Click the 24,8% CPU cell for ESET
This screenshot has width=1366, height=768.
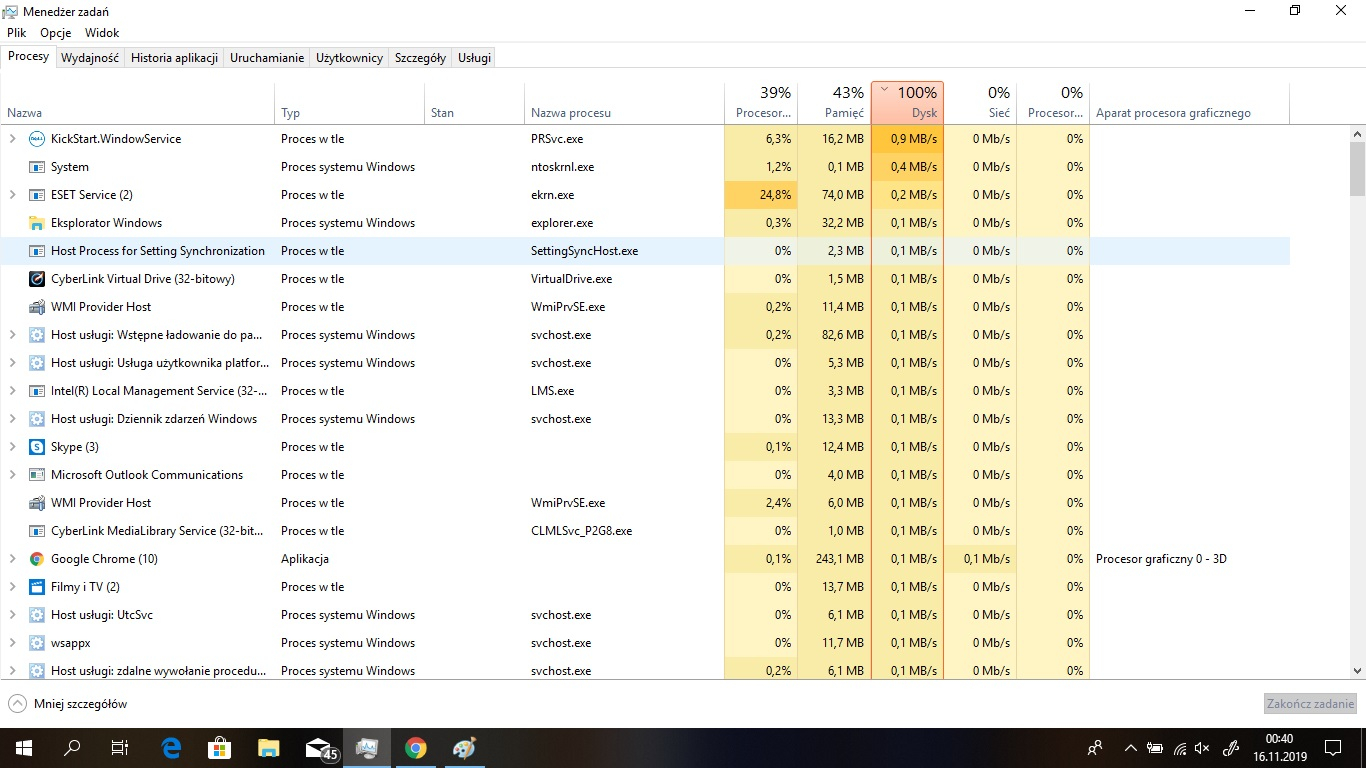click(x=761, y=195)
